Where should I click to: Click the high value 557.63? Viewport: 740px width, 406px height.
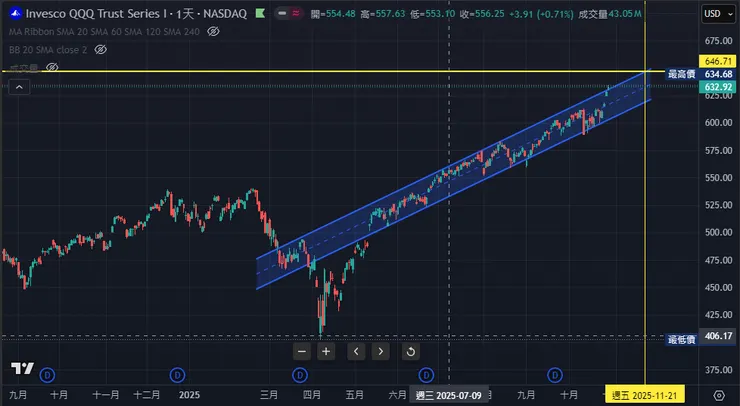pos(390,14)
